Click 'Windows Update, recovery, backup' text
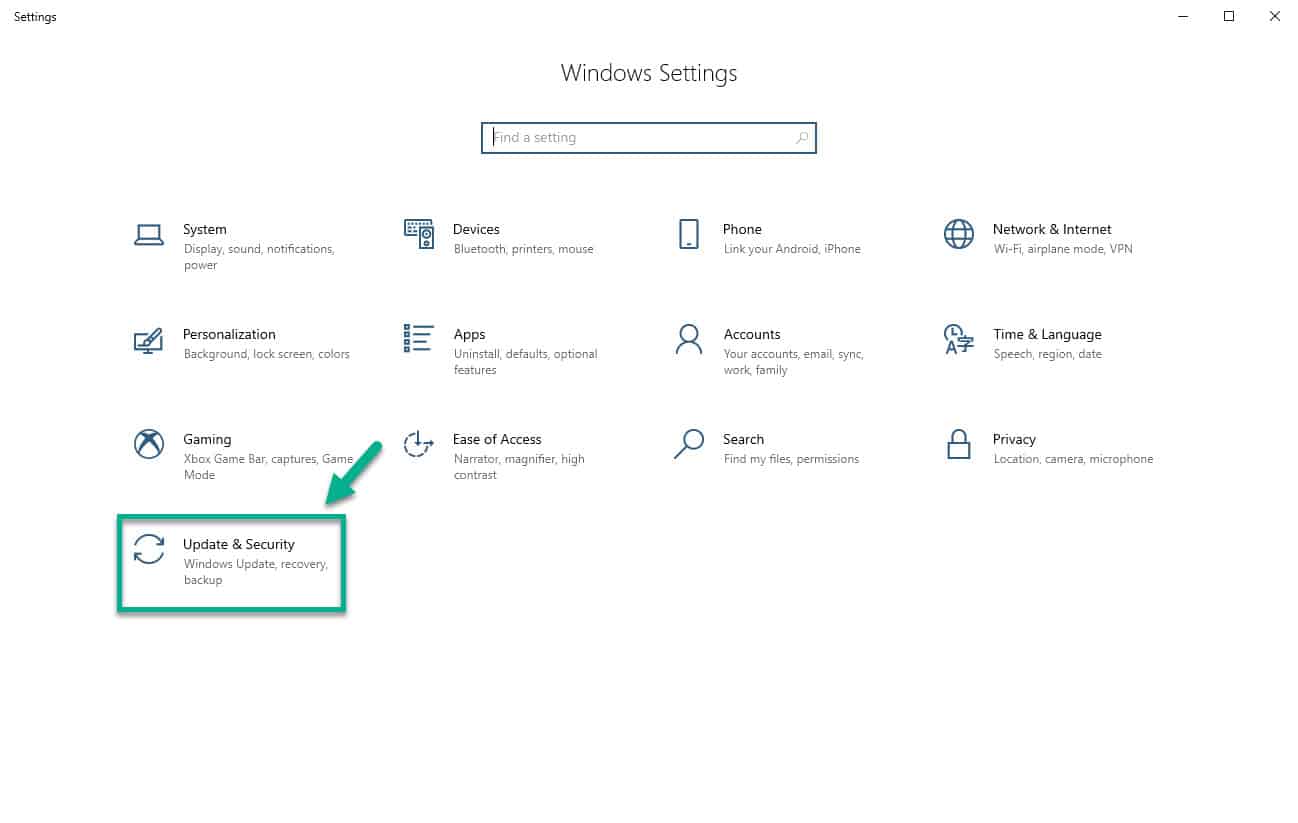The height and width of the screenshot is (823, 1298). (x=256, y=572)
